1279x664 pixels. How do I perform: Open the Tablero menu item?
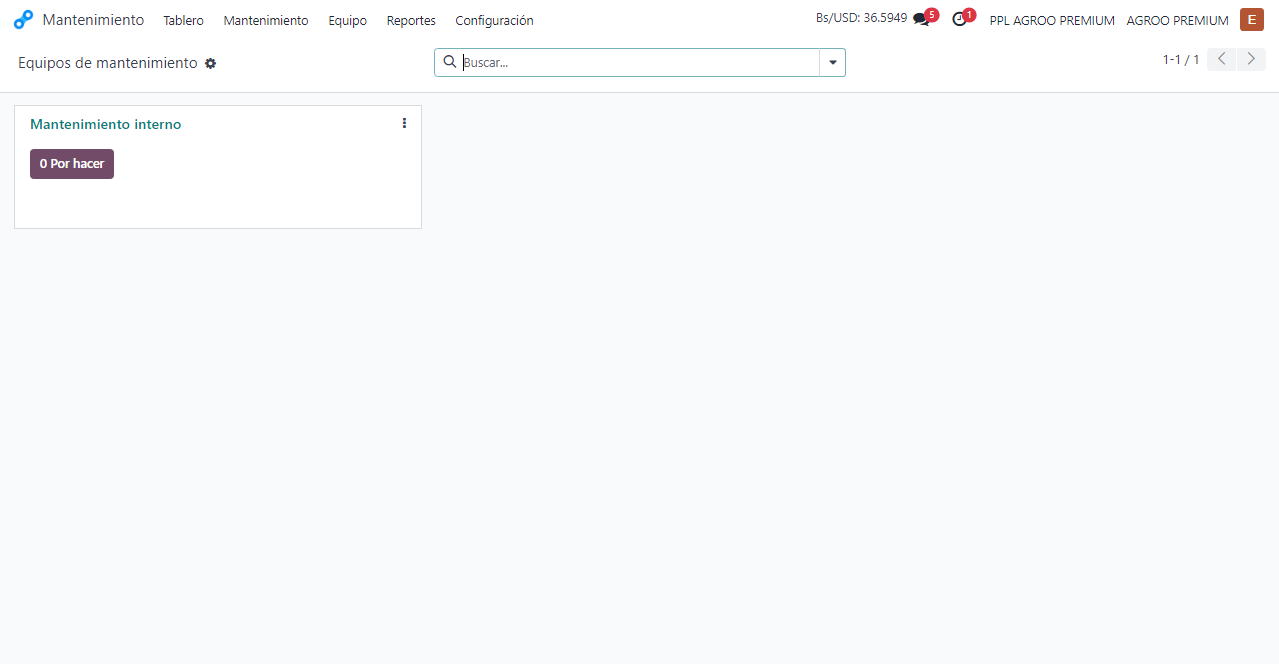tap(183, 20)
